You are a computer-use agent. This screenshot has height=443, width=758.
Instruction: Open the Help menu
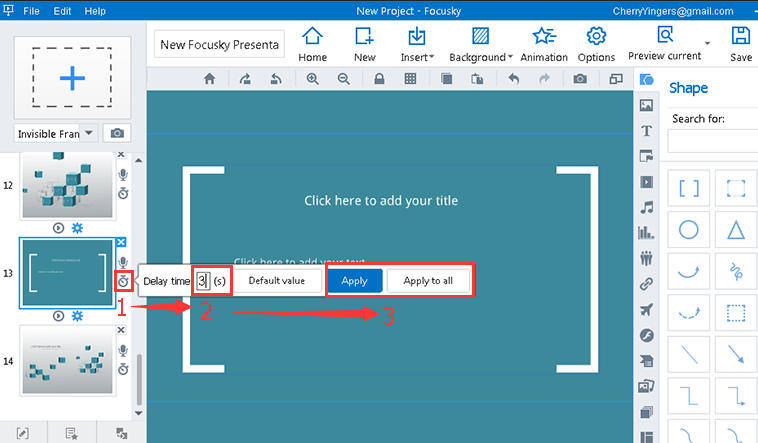[95, 11]
